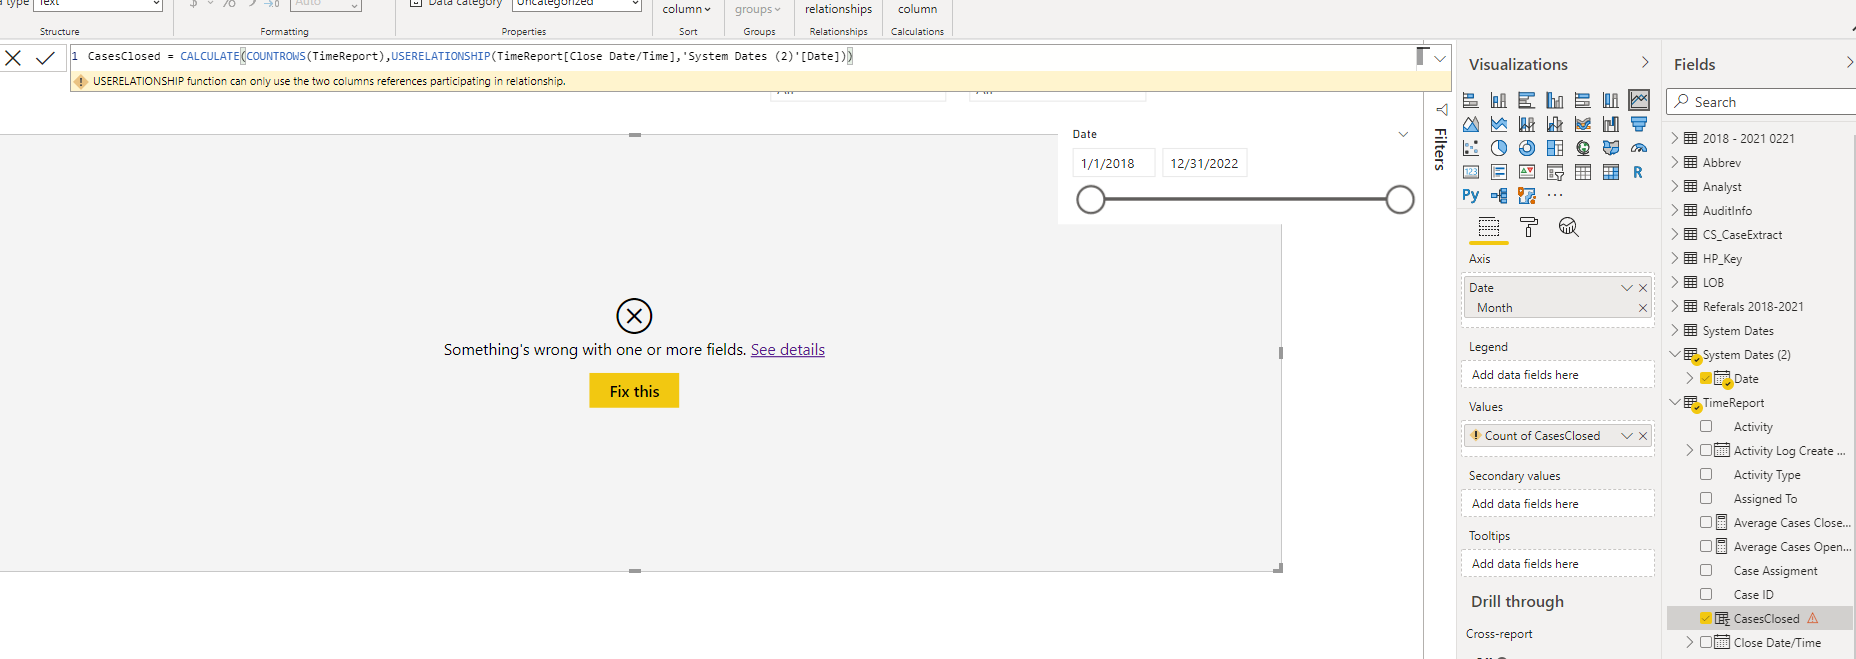This screenshot has width=1856, height=659.
Task: Select the donut chart visualization
Action: (1526, 148)
